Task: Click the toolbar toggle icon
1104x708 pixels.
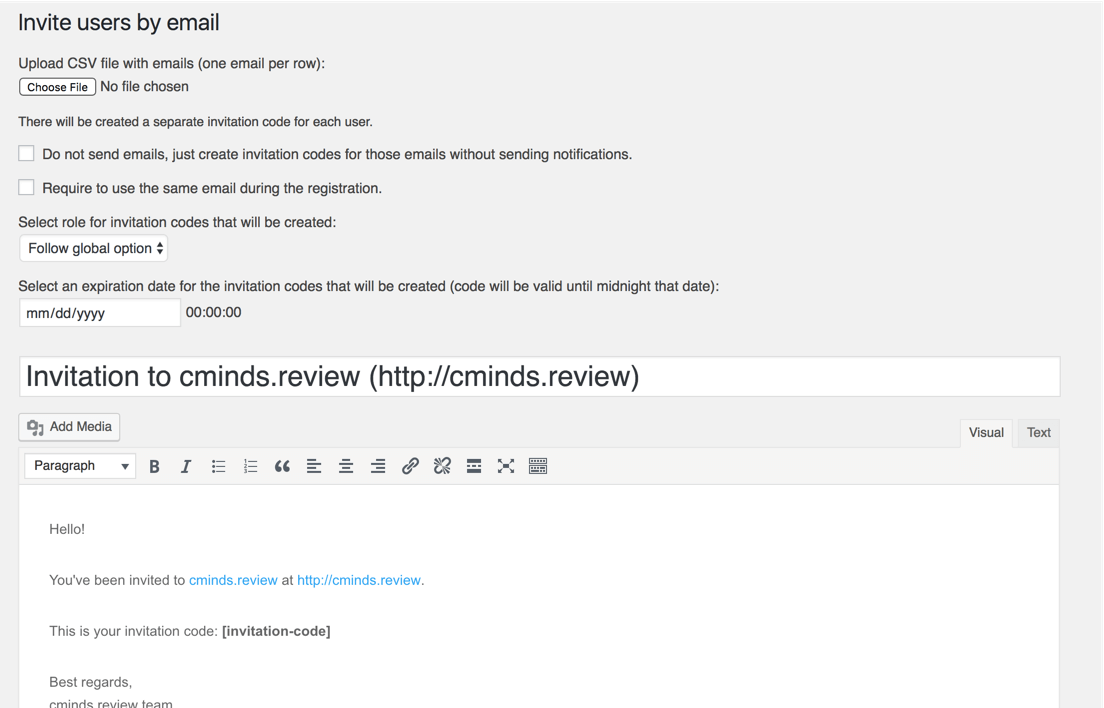Action: coord(538,466)
